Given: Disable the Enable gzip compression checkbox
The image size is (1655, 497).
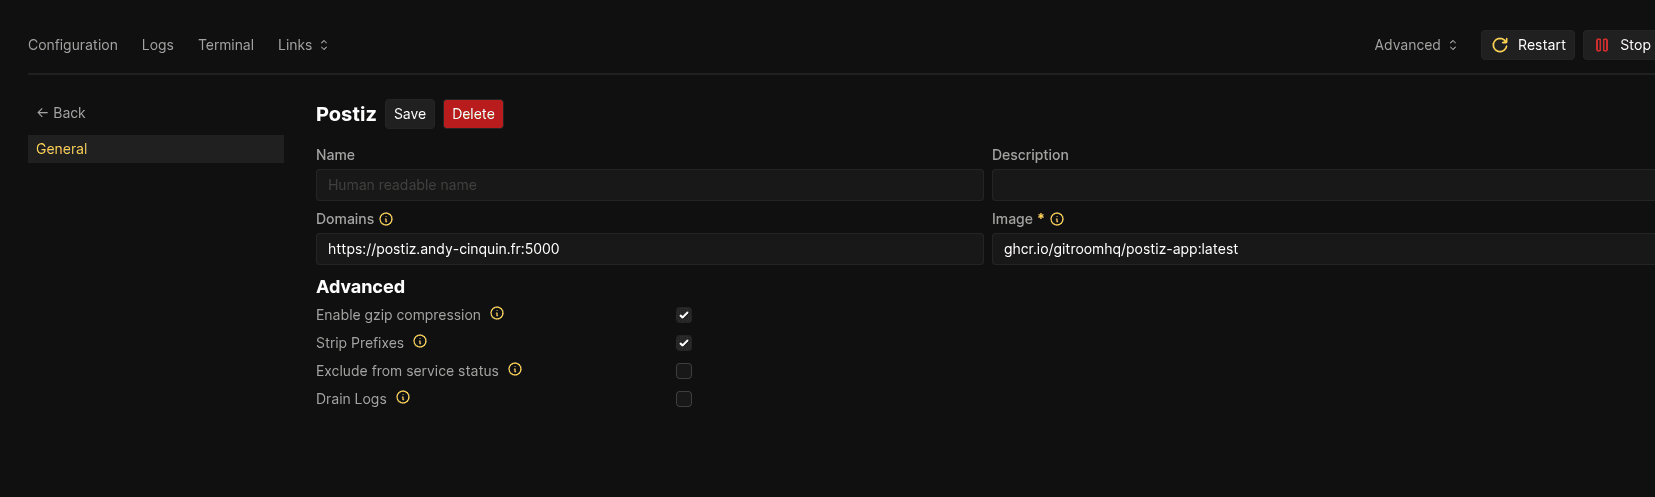Looking at the screenshot, I should tap(684, 315).
